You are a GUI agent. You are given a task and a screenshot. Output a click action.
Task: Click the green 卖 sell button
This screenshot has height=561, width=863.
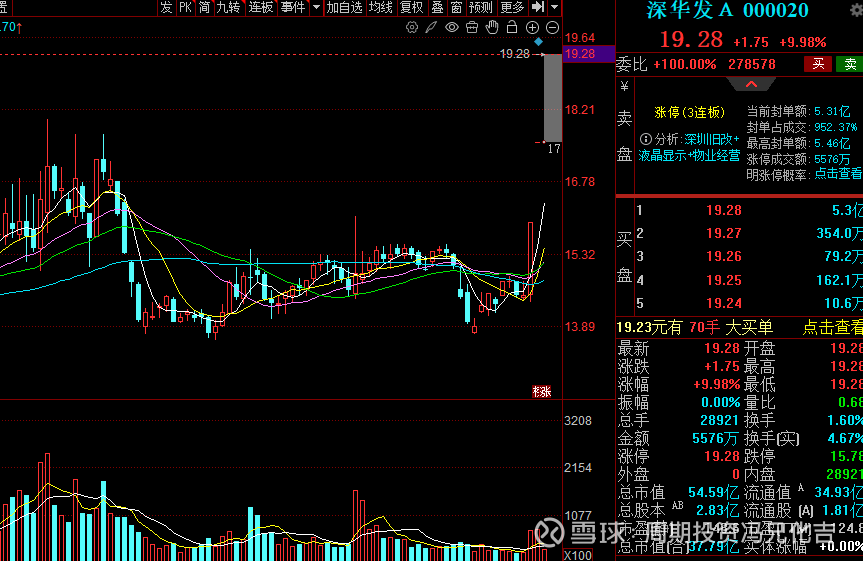[850, 64]
